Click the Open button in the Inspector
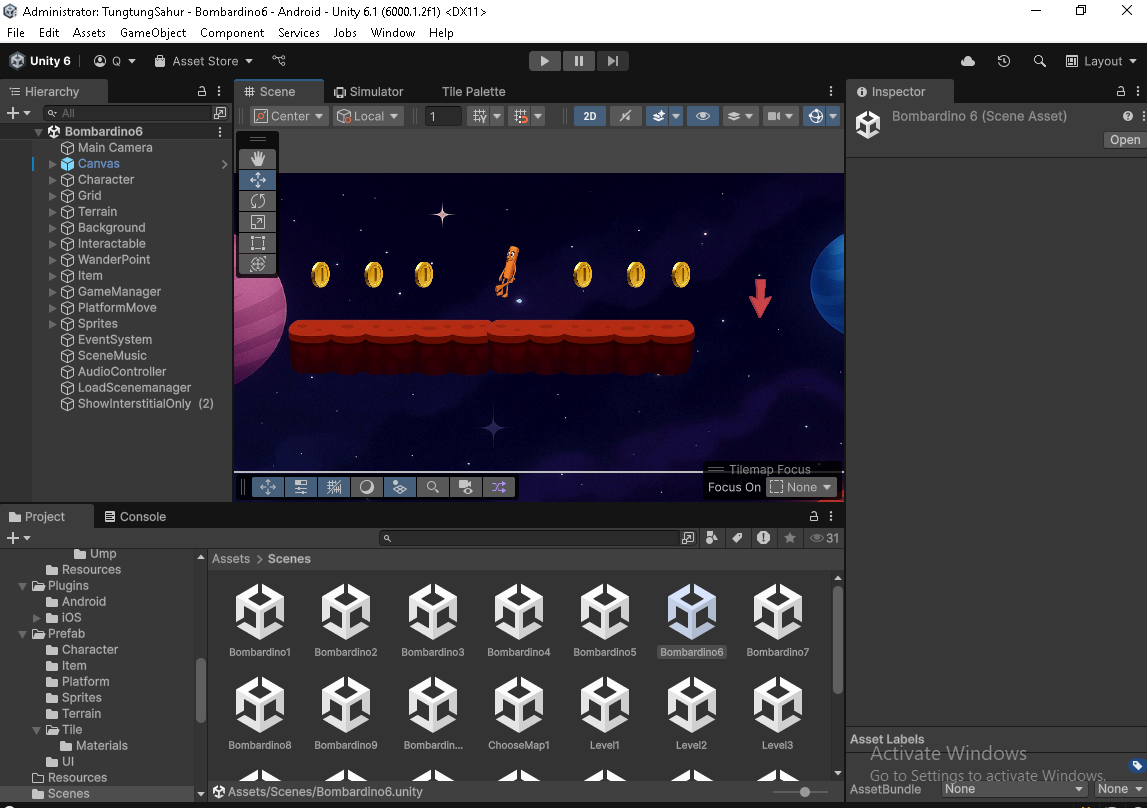The height and width of the screenshot is (808, 1147). click(x=1123, y=139)
